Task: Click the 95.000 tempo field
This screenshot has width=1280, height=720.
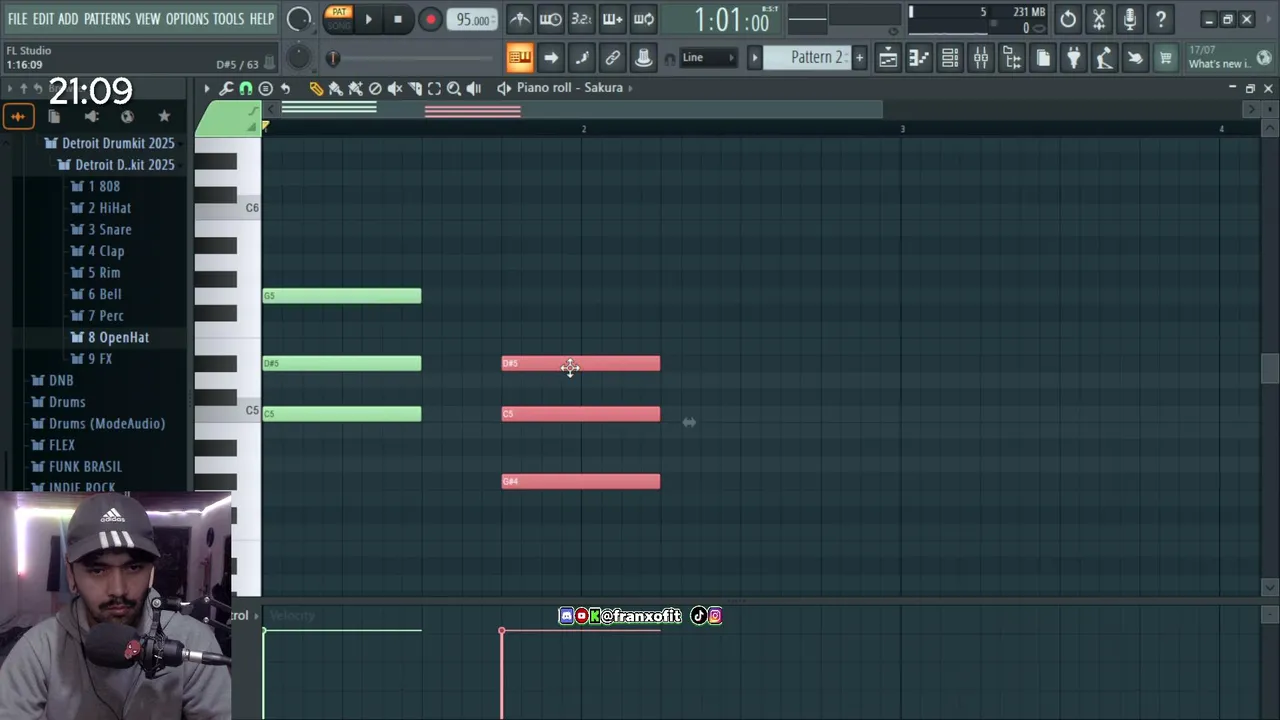Action: tap(473, 20)
